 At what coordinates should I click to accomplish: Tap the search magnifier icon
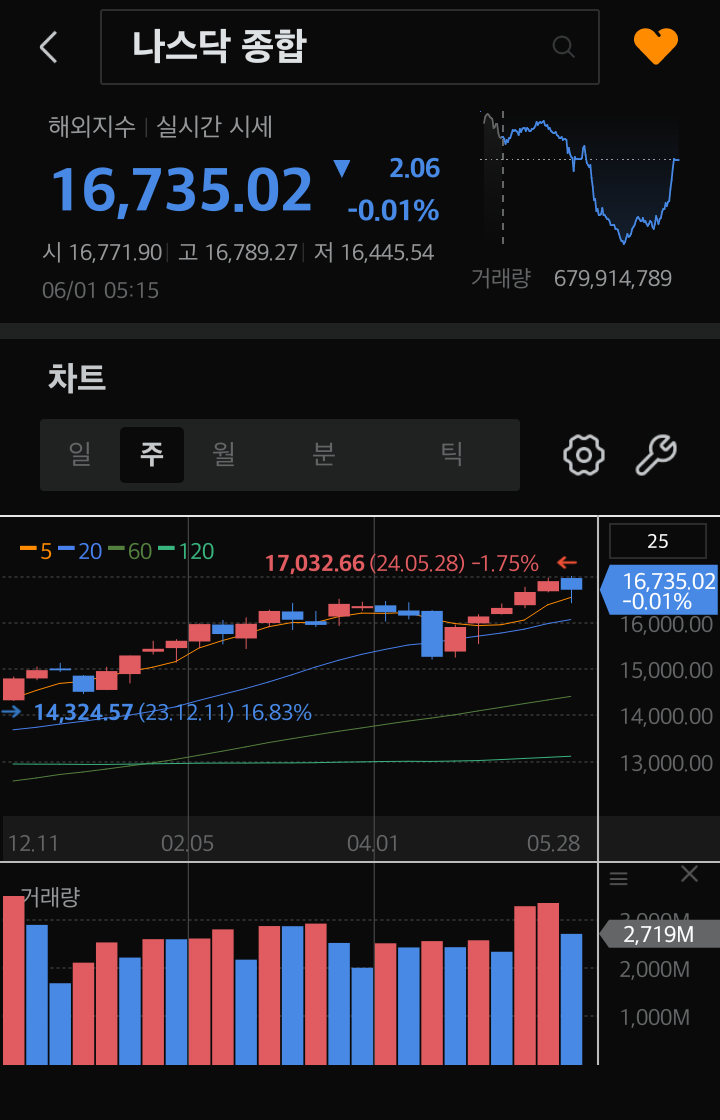click(564, 47)
